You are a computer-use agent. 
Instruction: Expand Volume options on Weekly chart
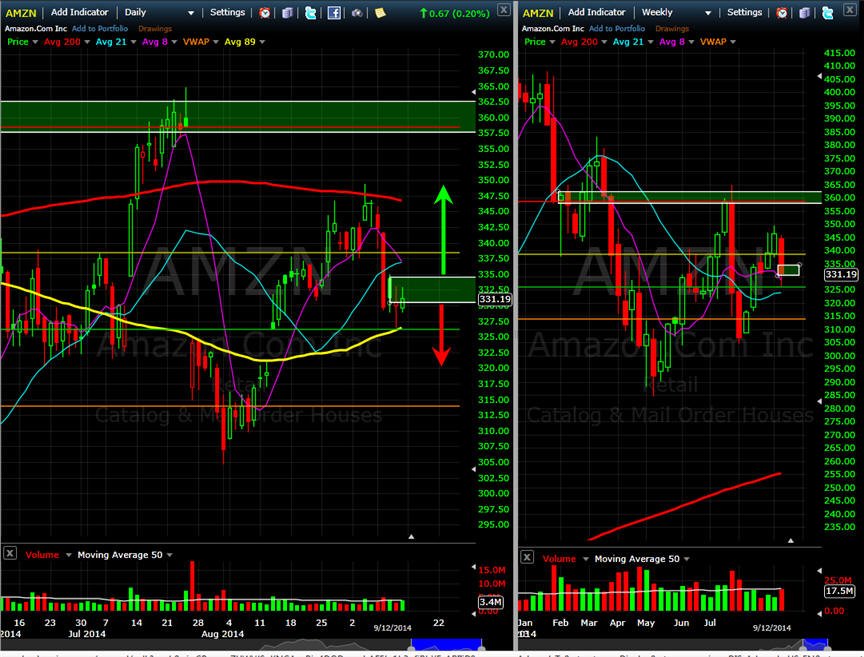[x=585, y=559]
